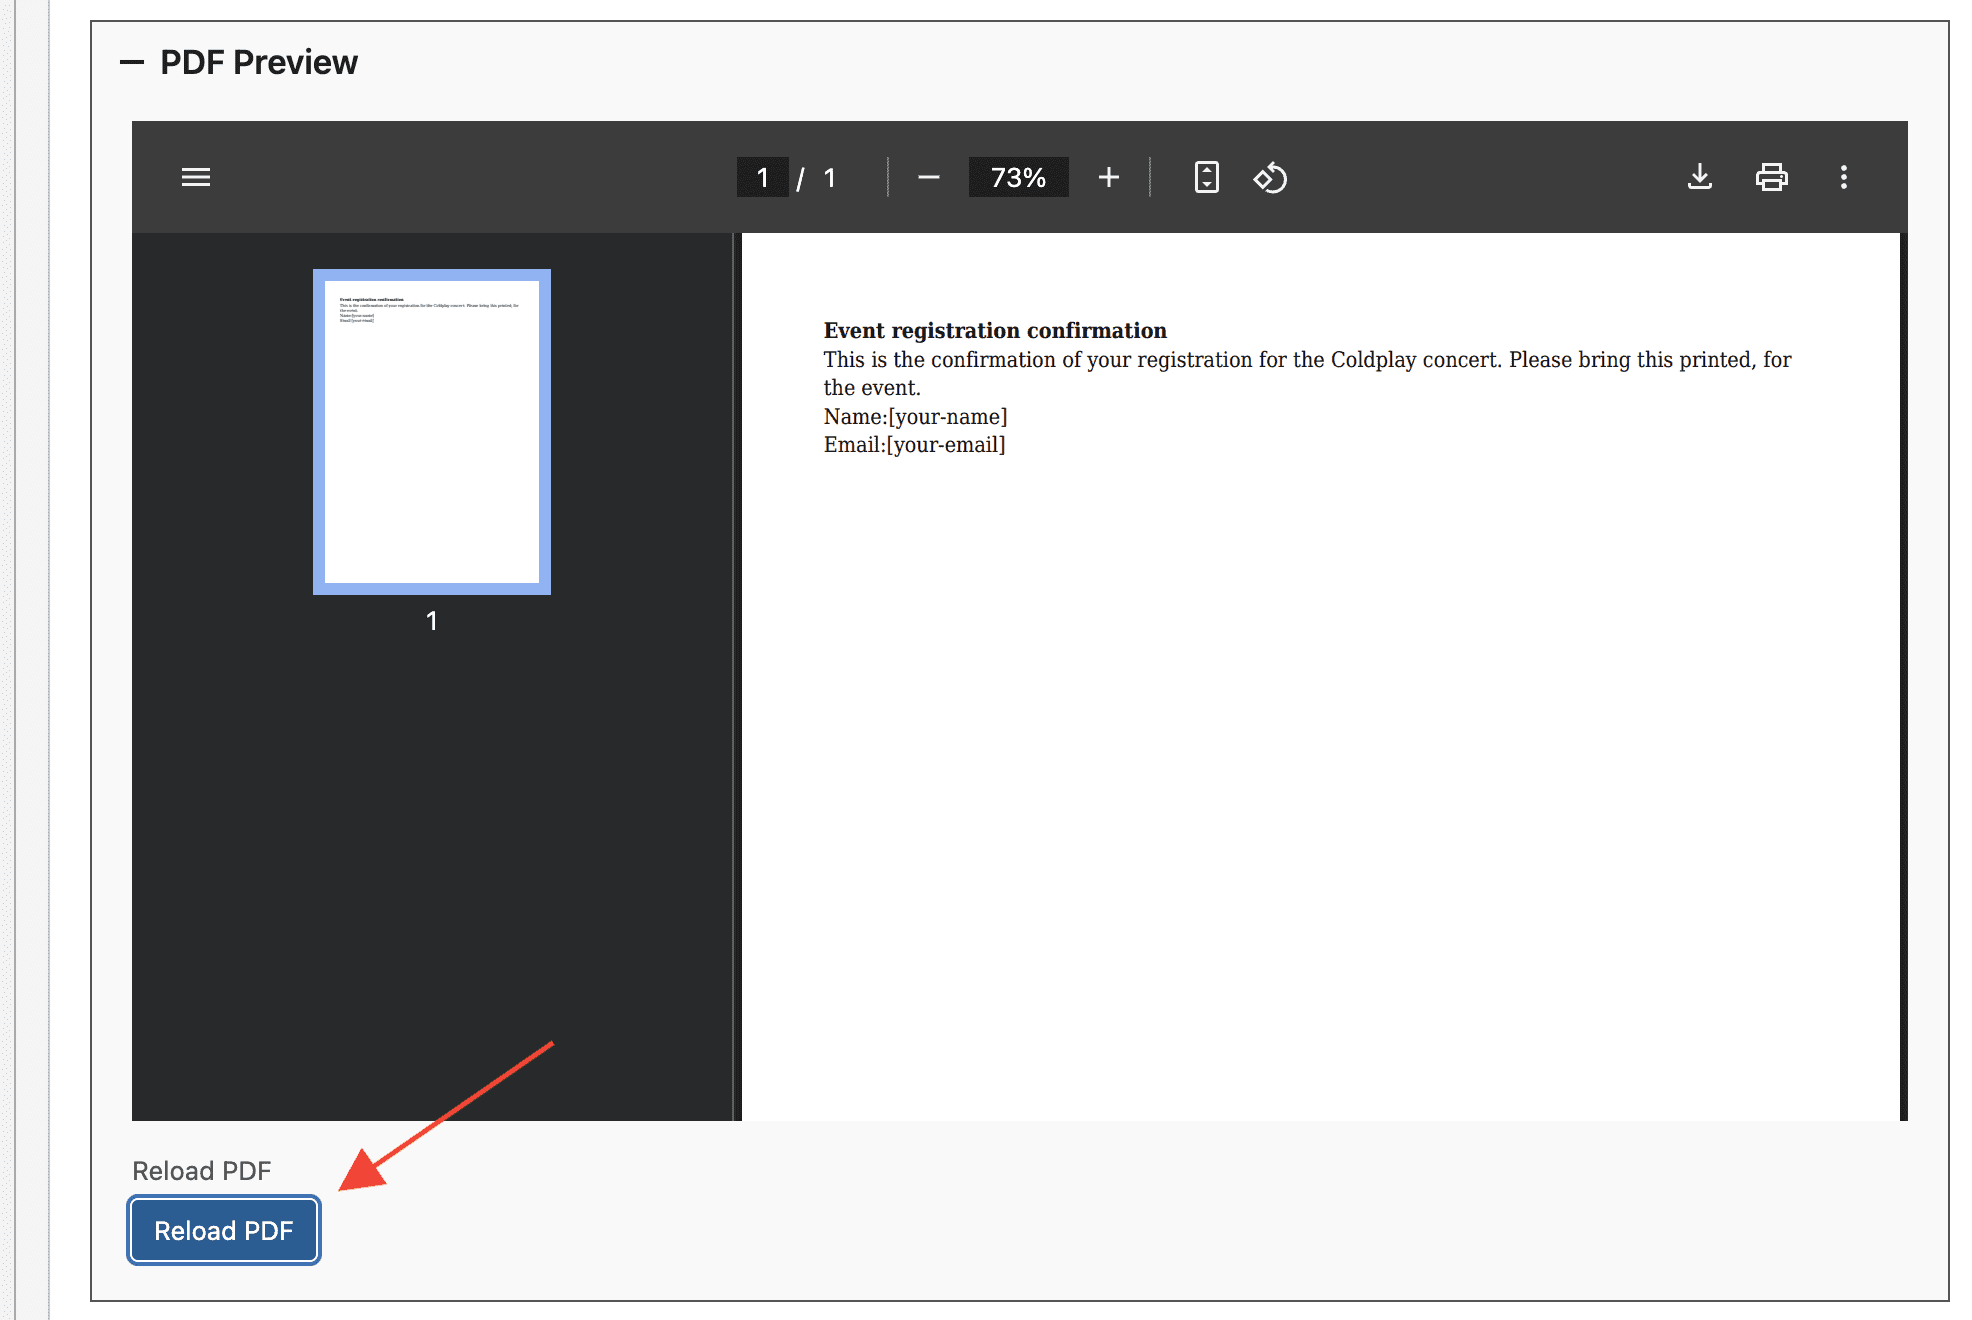The image size is (1972, 1320).
Task: Collapse the PDF Preview section
Action: coord(131,63)
